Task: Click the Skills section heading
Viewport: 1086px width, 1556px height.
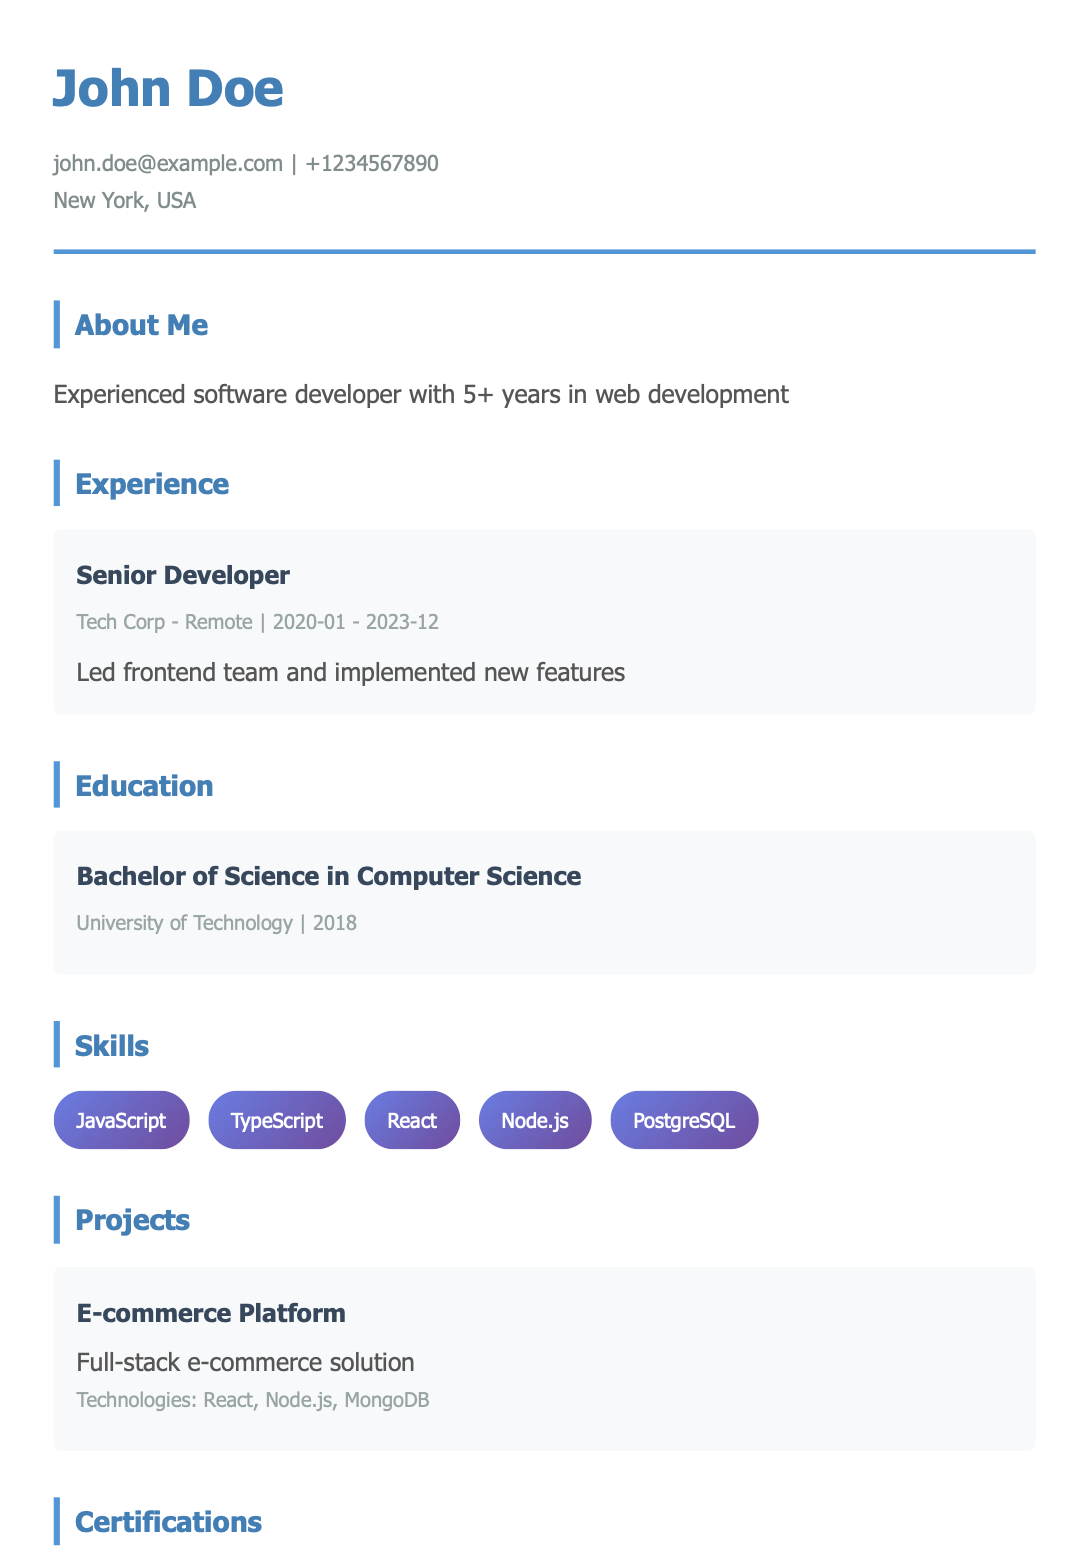Action: click(112, 1046)
